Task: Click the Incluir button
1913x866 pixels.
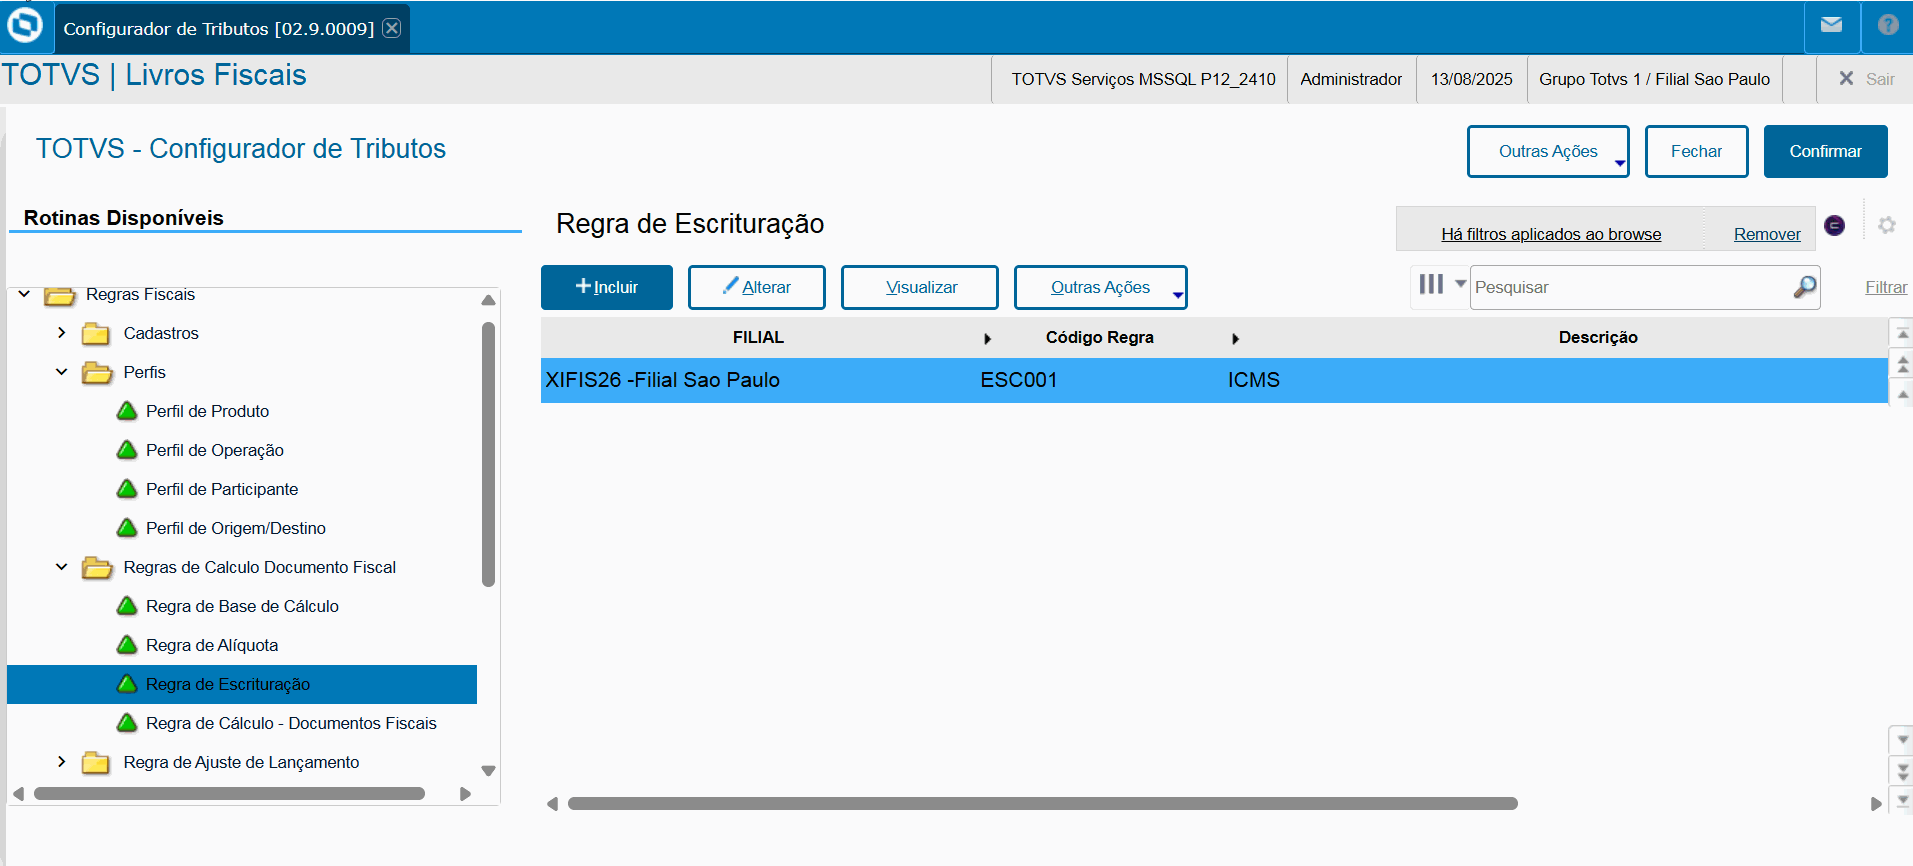Action: (x=607, y=287)
